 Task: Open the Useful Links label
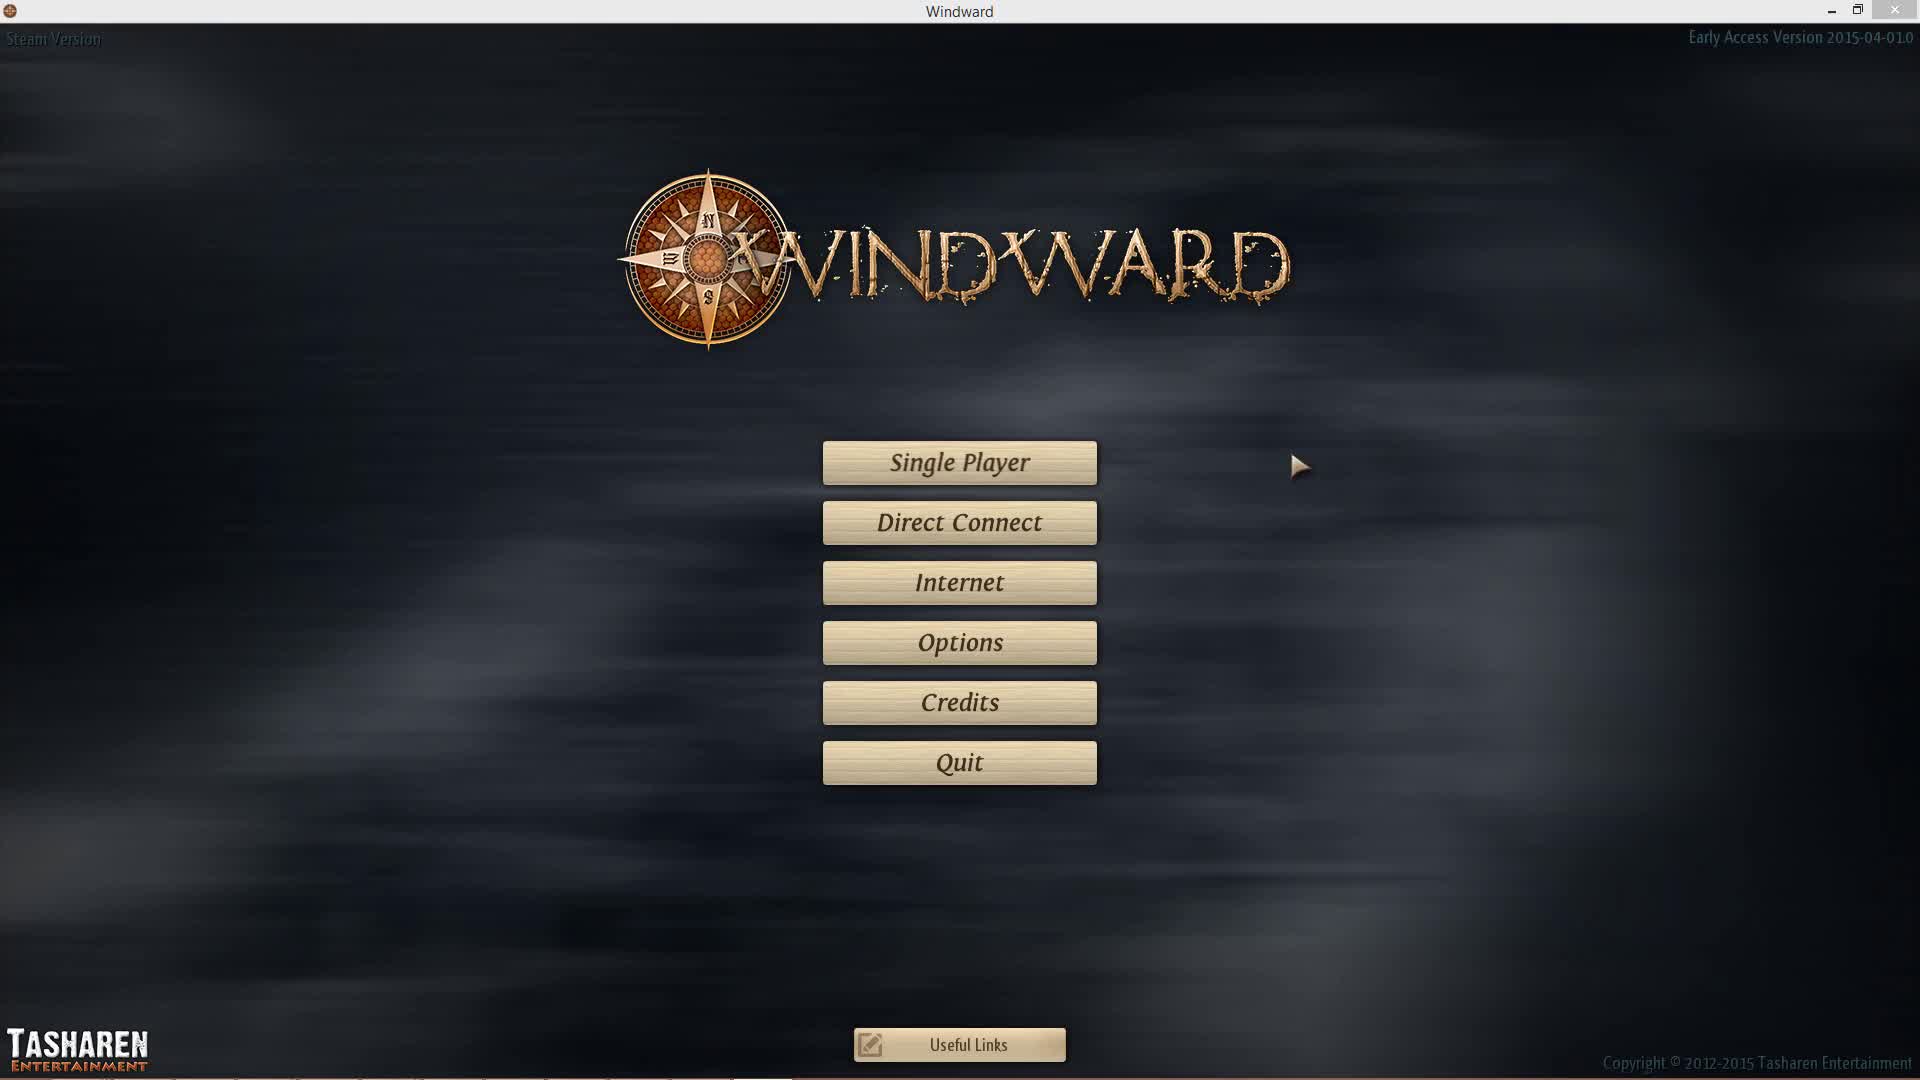click(x=968, y=1045)
